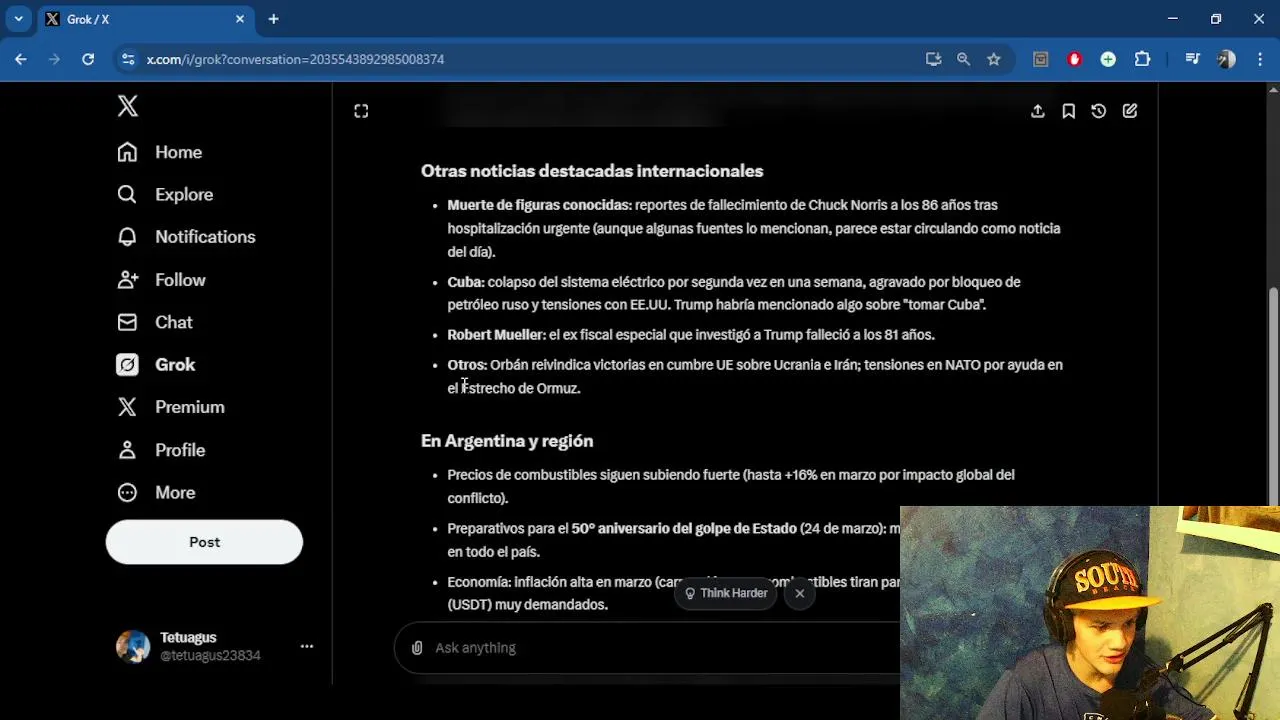Click heading 'En Argentina y región'
Image resolution: width=1280 pixels, height=720 pixels.
click(x=507, y=441)
